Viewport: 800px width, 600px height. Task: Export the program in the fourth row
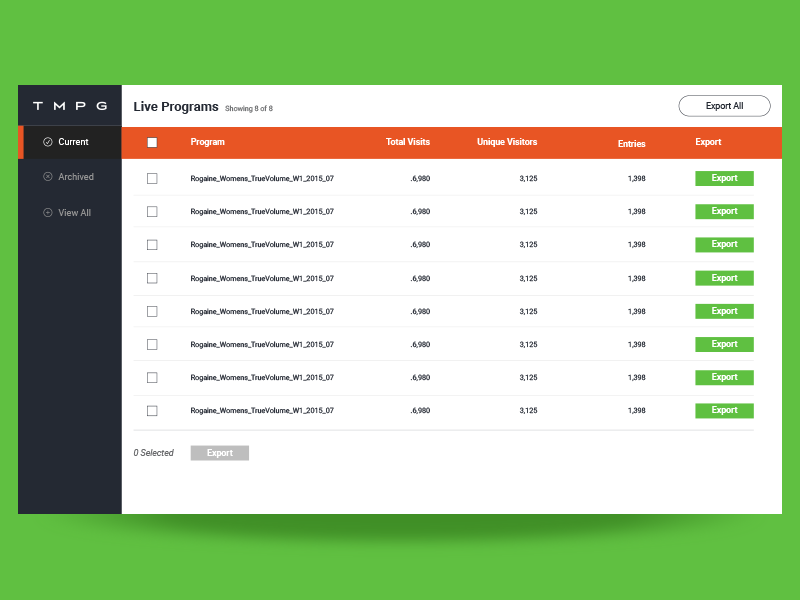(x=724, y=278)
